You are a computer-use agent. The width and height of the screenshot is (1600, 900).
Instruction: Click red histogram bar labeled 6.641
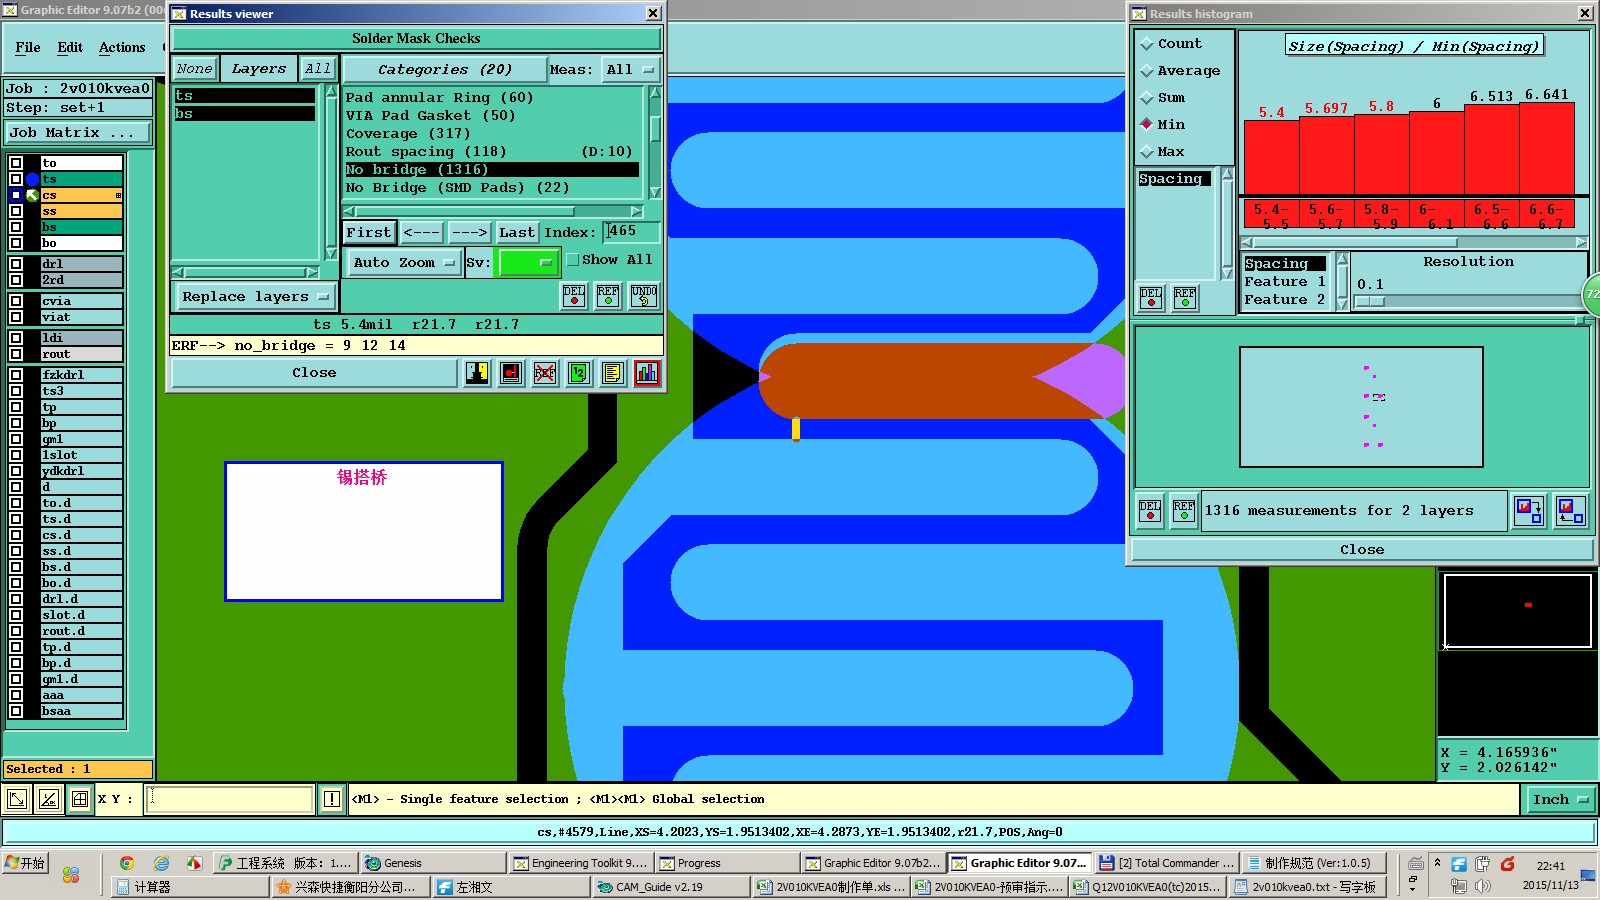[1547, 148]
